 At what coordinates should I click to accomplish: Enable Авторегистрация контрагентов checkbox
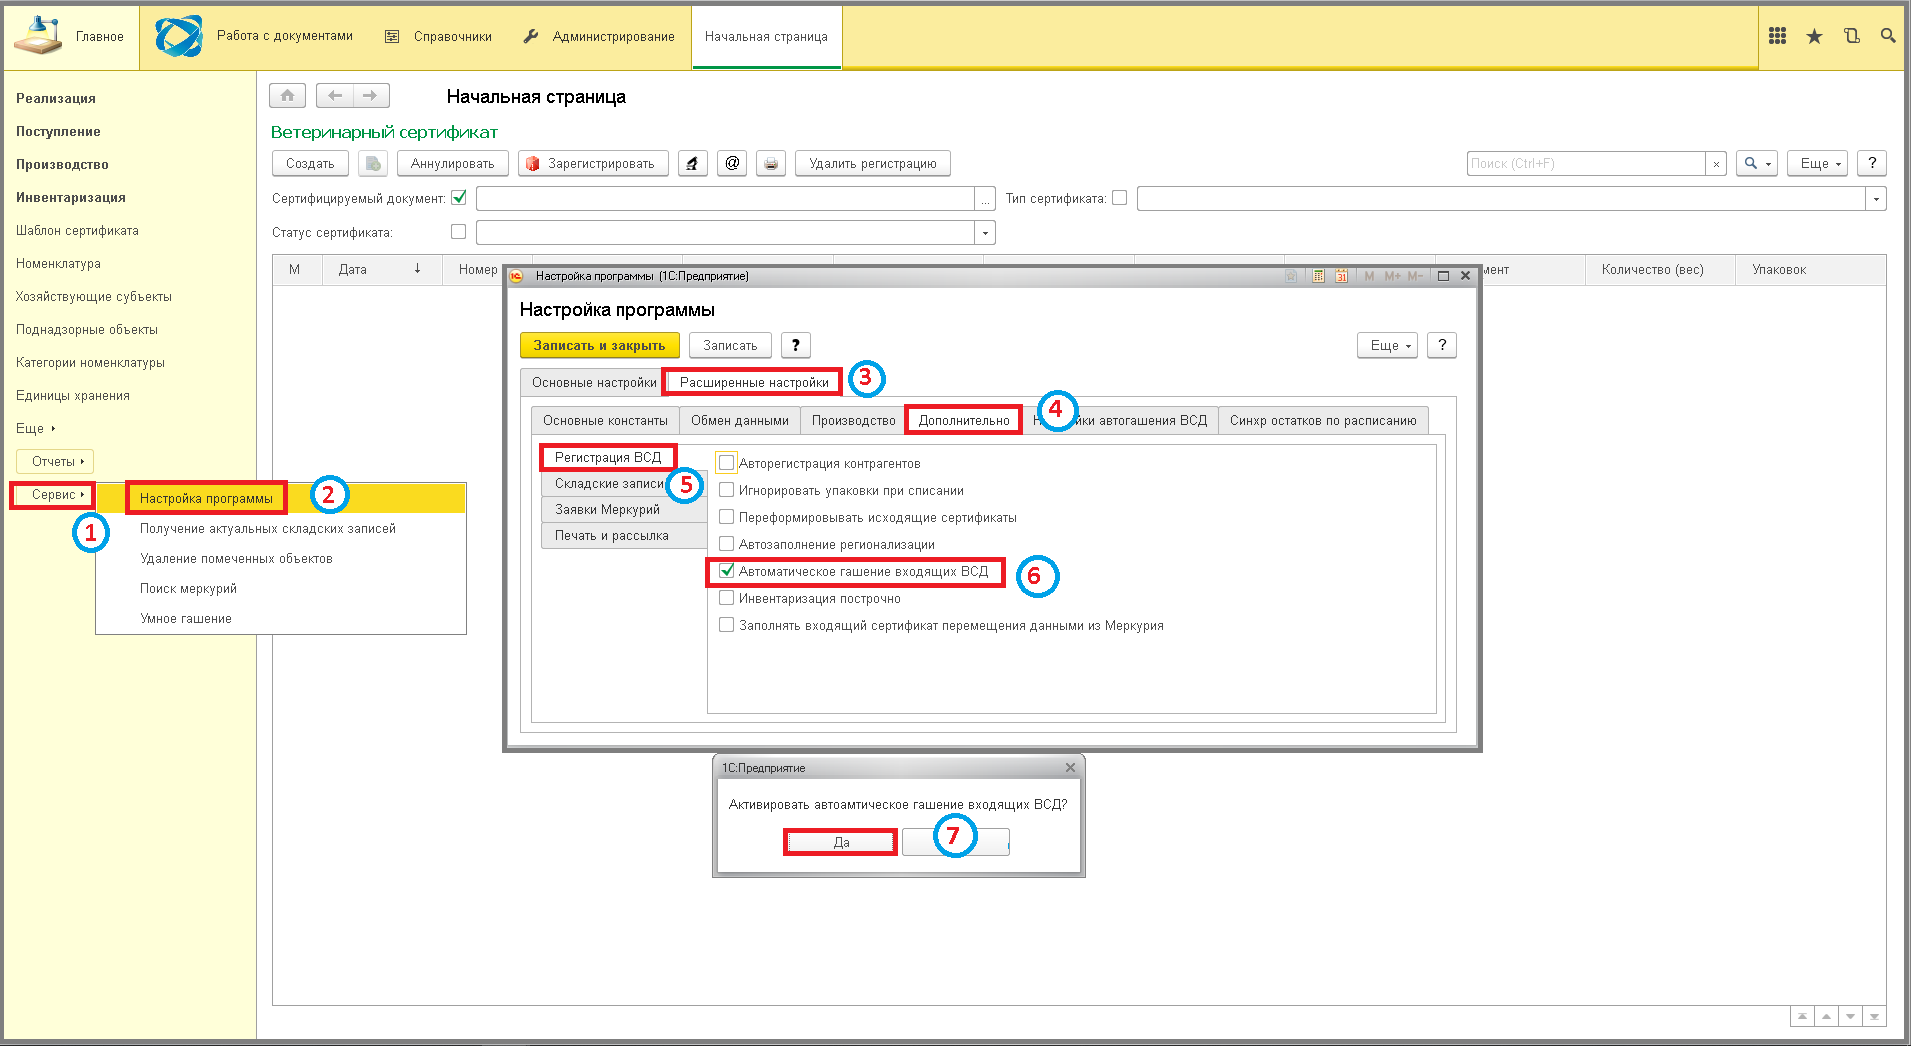[x=727, y=463]
